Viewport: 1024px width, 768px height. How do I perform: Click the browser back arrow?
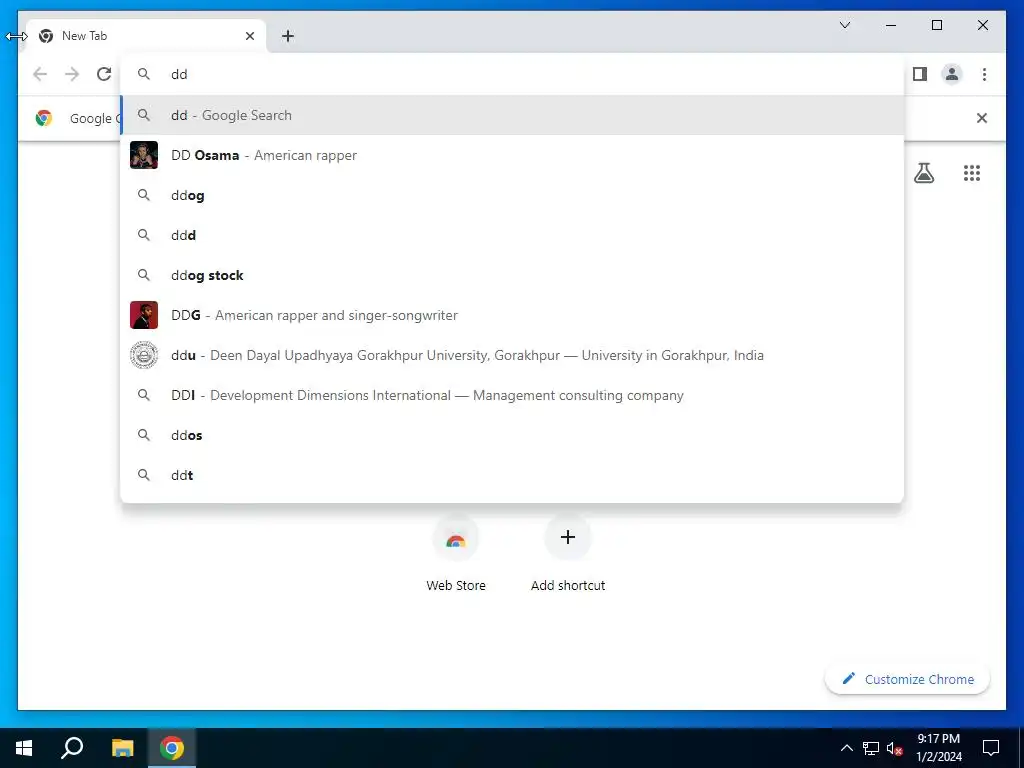40,74
